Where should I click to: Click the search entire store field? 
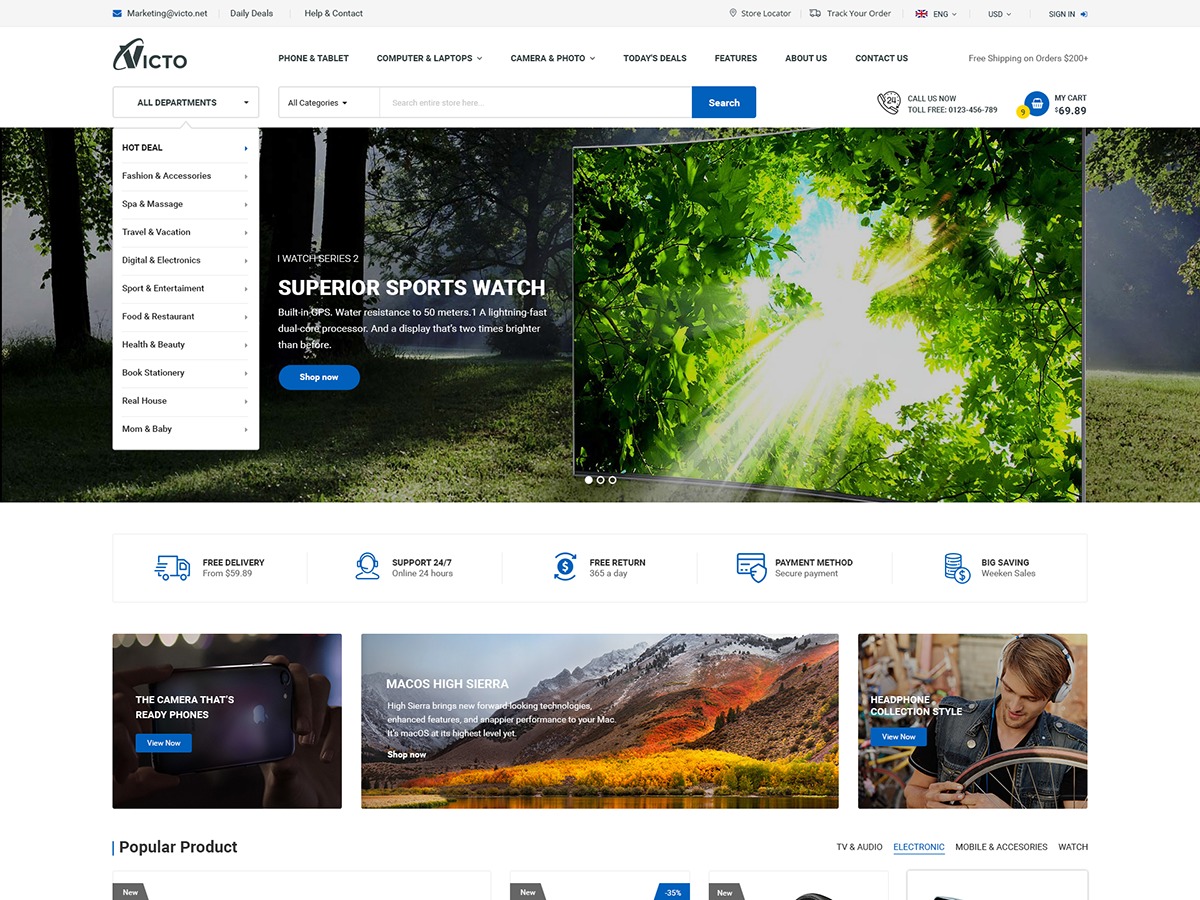(x=535, y=103)
